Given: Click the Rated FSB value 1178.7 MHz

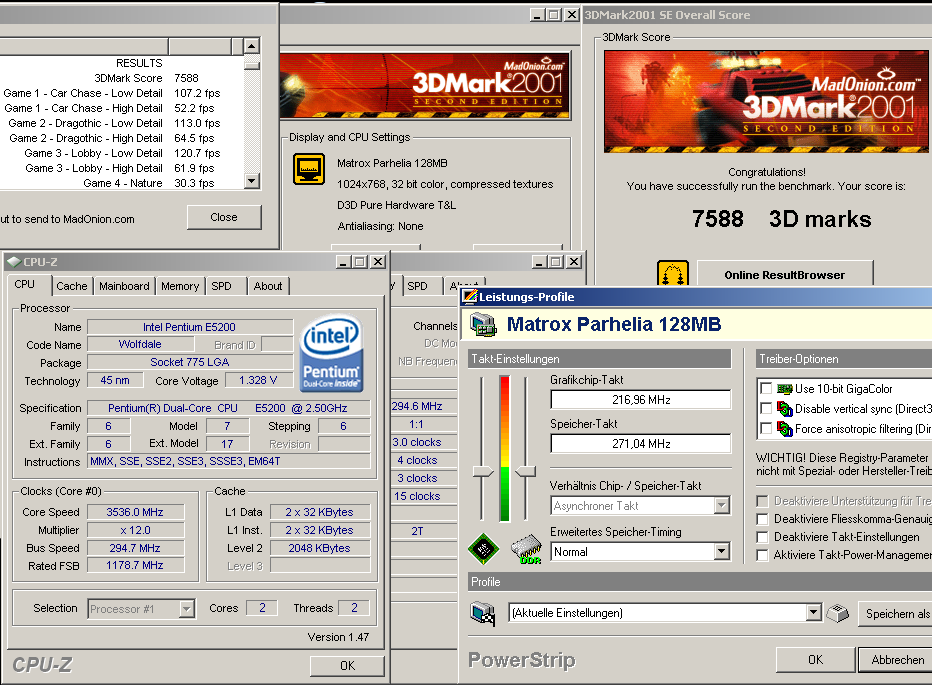Looking at the screenshot, I should click(x=136, y=565).
